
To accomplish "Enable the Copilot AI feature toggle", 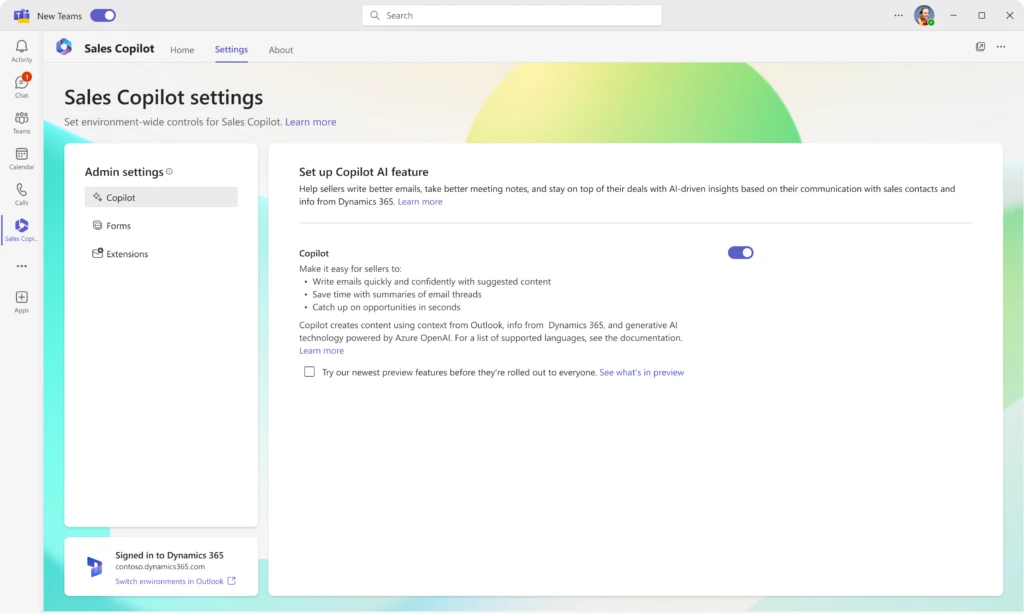I will (740, 252).
